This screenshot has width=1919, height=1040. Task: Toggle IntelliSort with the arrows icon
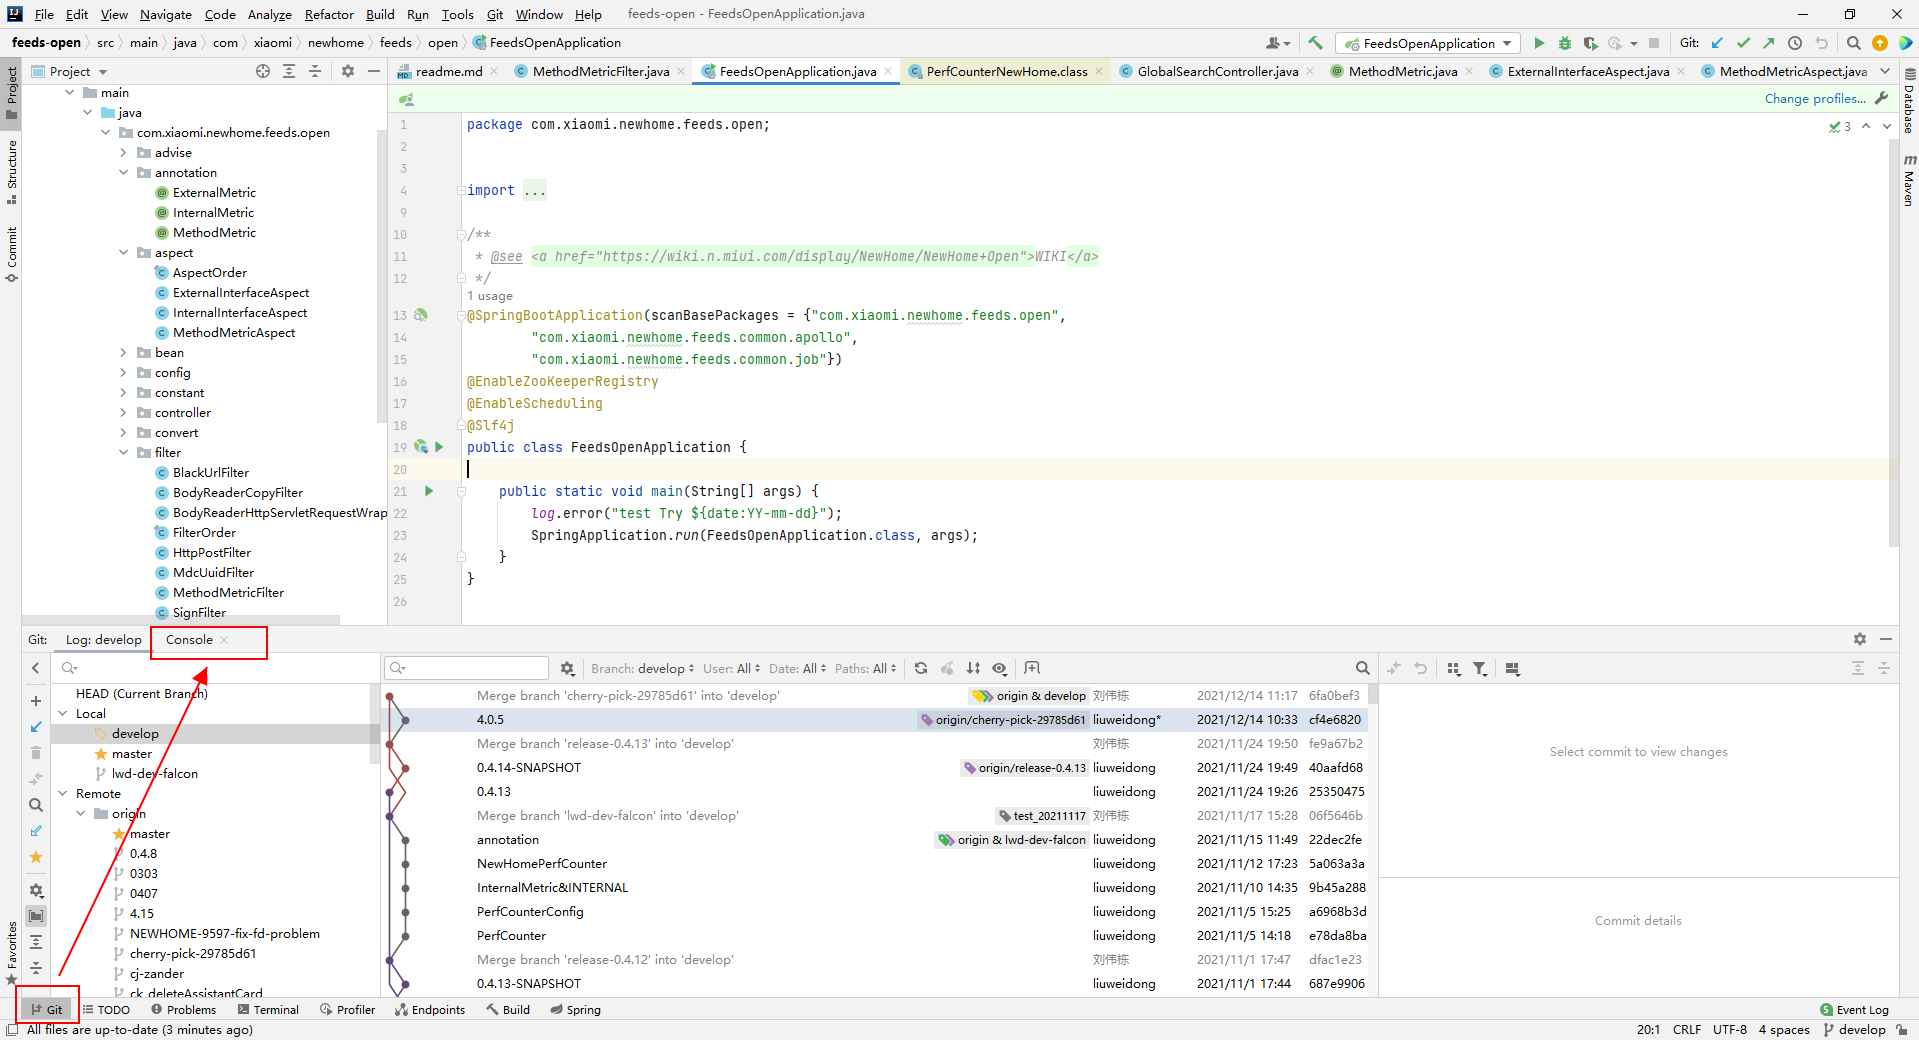pyautogui.click(x=972, y=668)
